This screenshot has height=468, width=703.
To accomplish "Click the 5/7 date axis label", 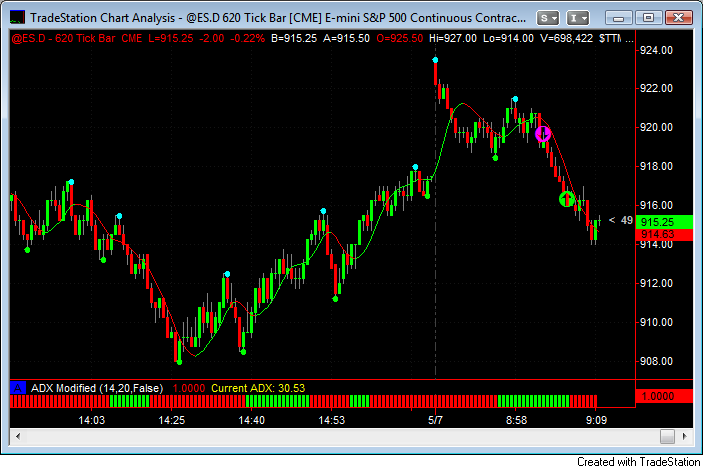I will point(435,420).
